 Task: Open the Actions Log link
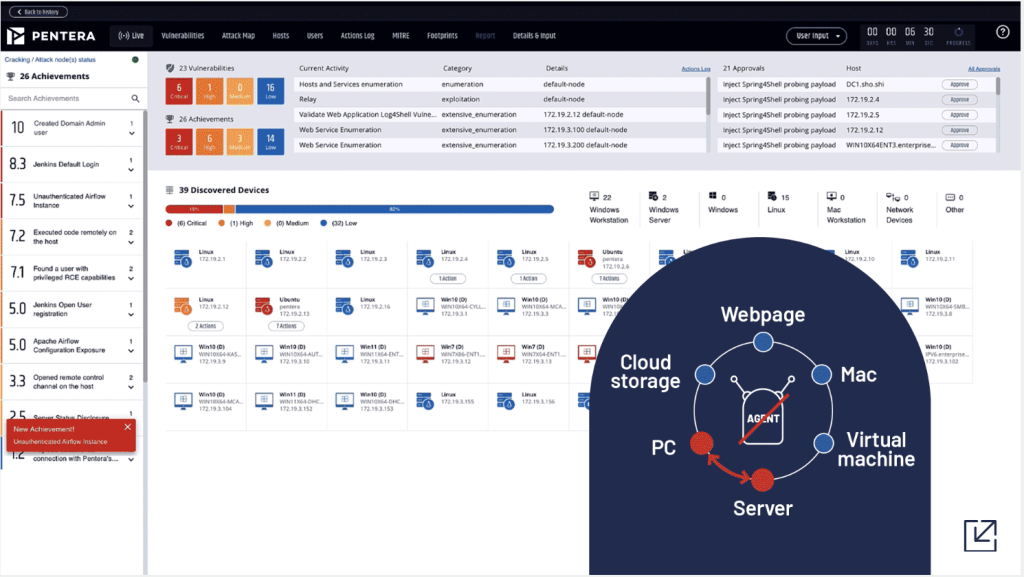(x=696, y=69)
